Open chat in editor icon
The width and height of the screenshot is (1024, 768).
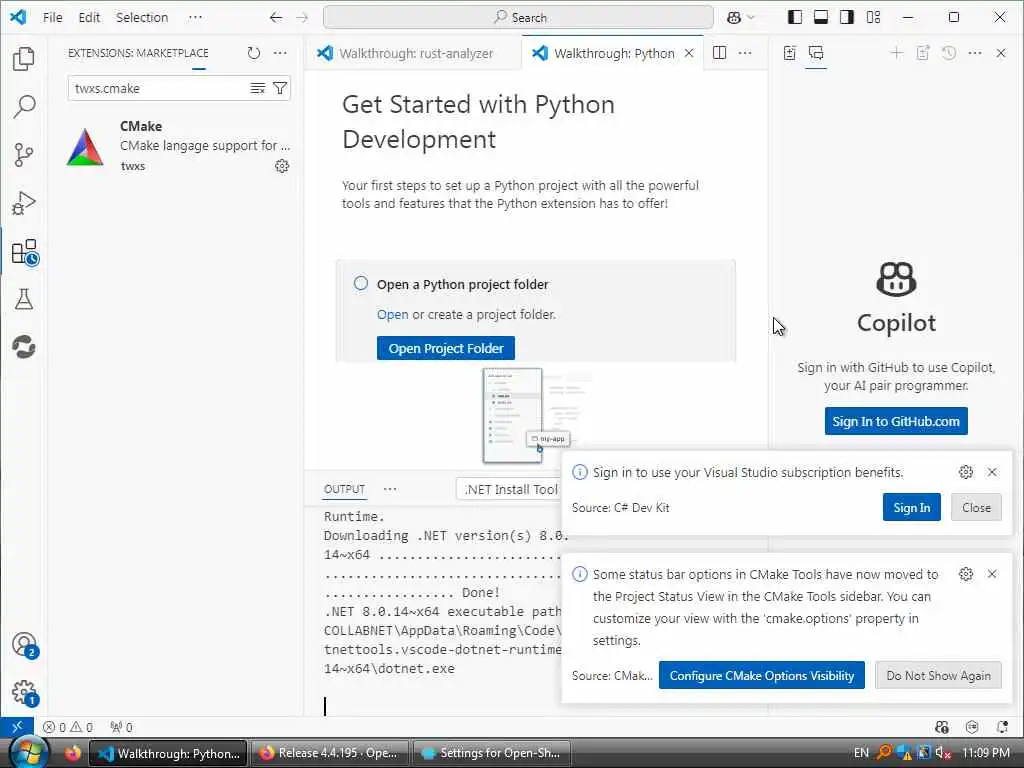coord(922,53)
